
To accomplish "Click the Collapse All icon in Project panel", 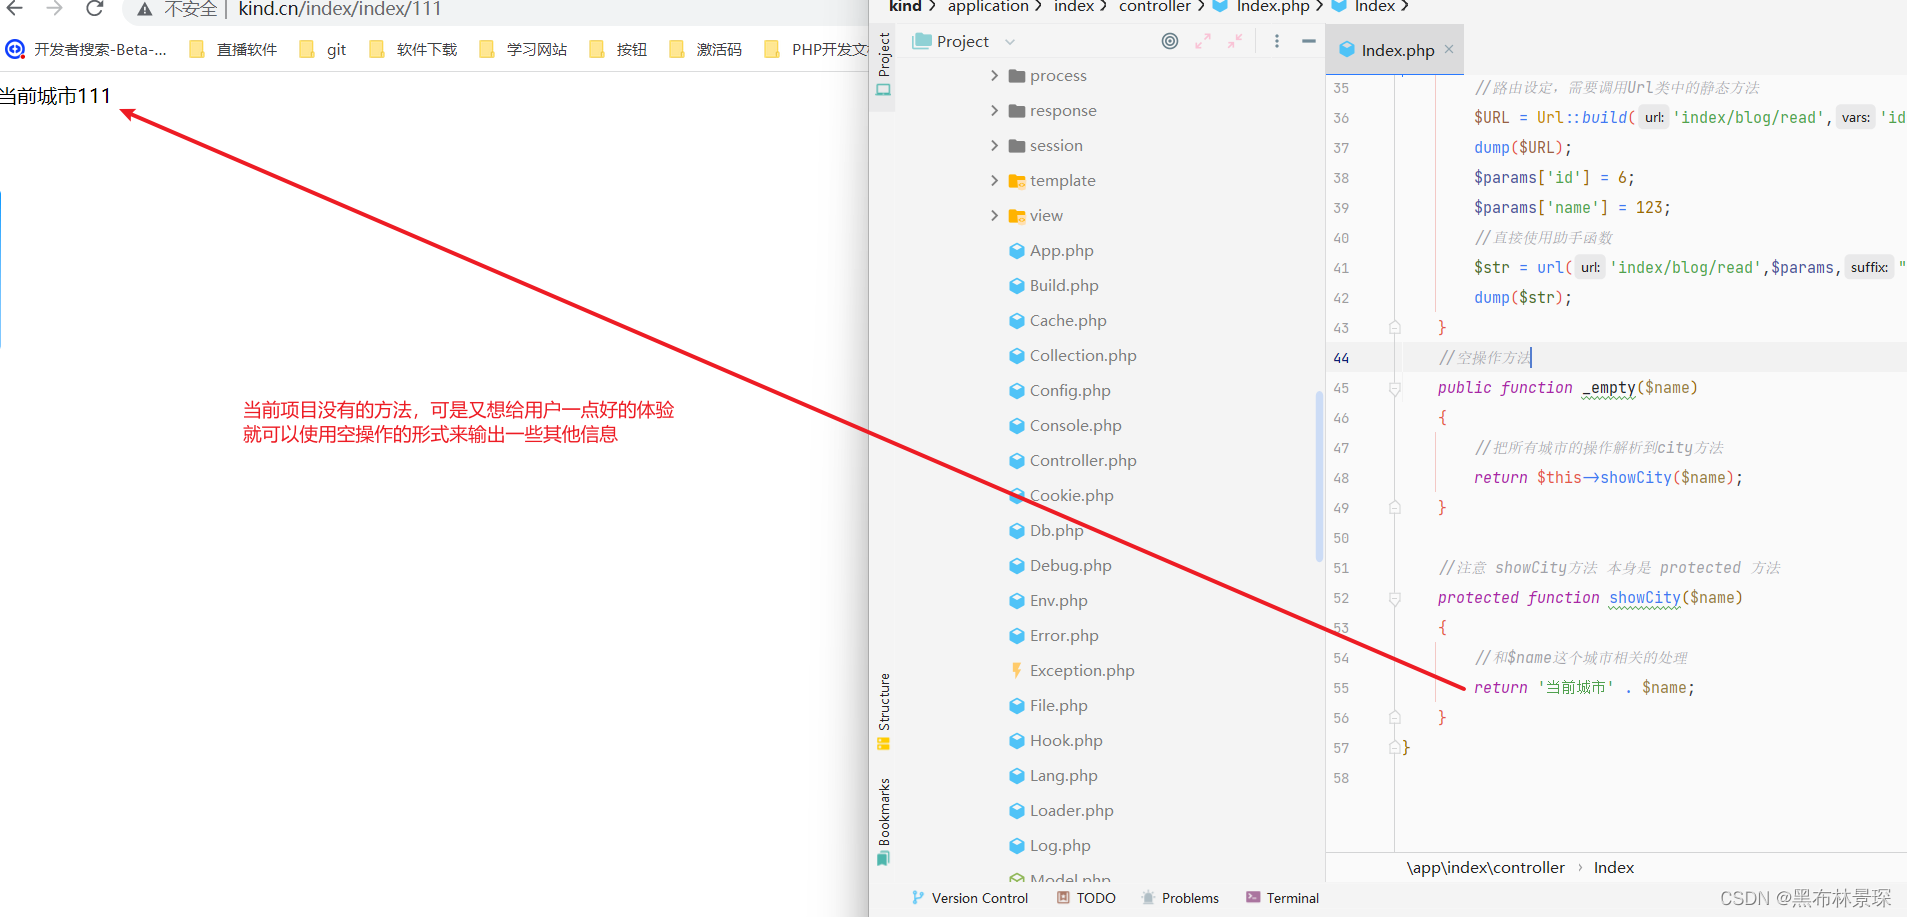I will (x=1235, y=41).
